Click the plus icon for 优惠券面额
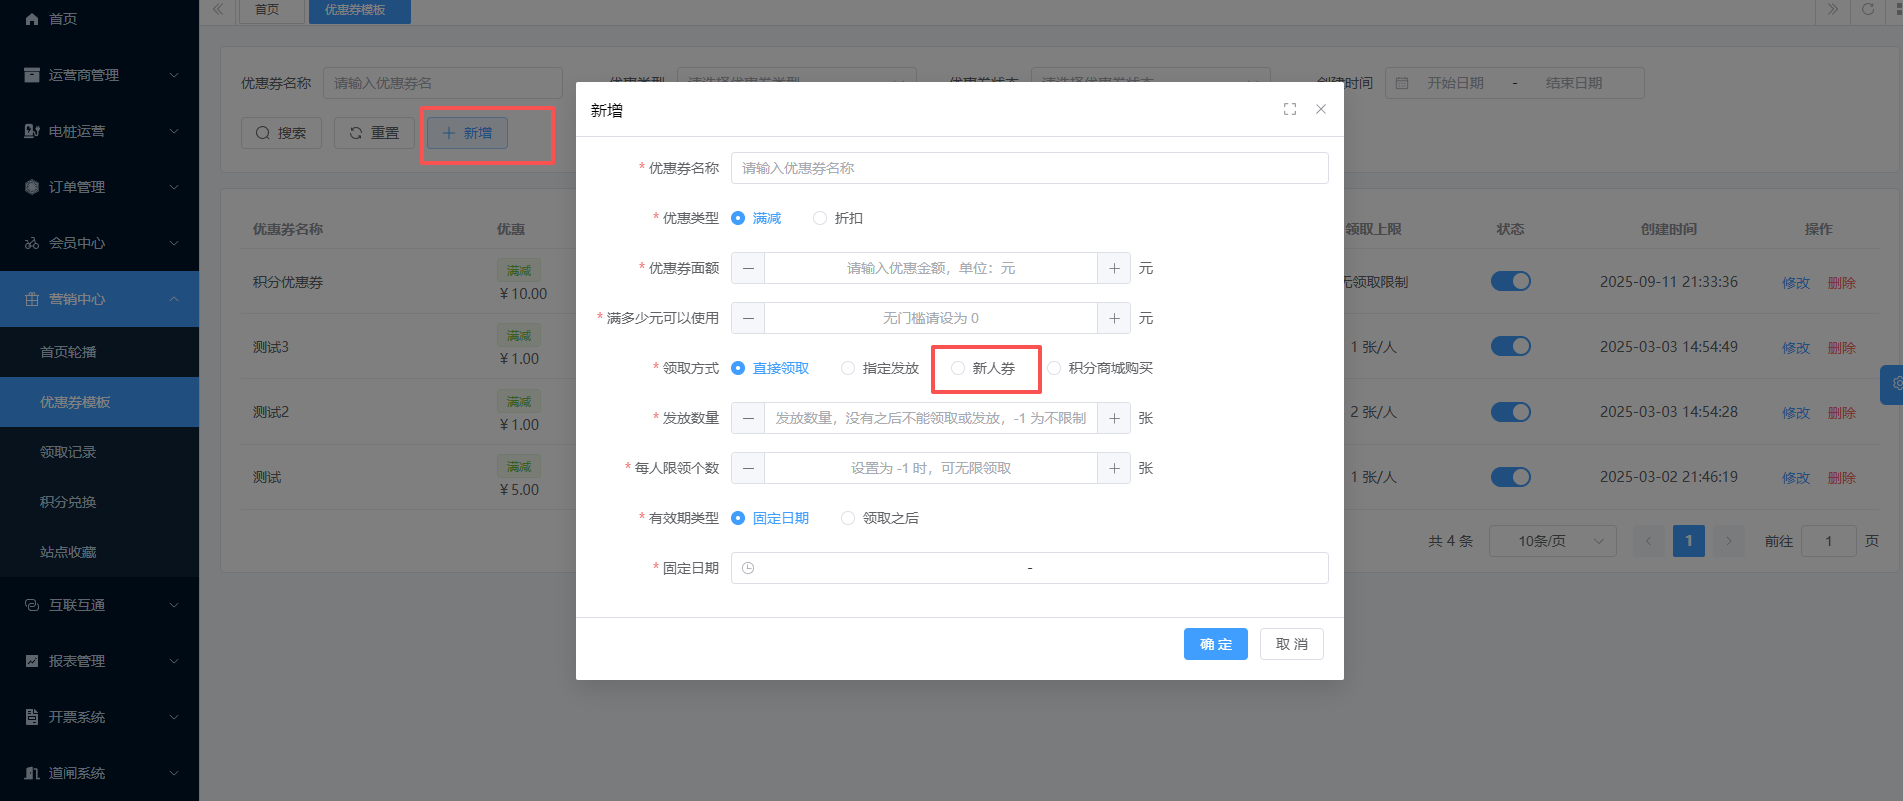This screenshot has height=801, width=1903. [1114, 268]
